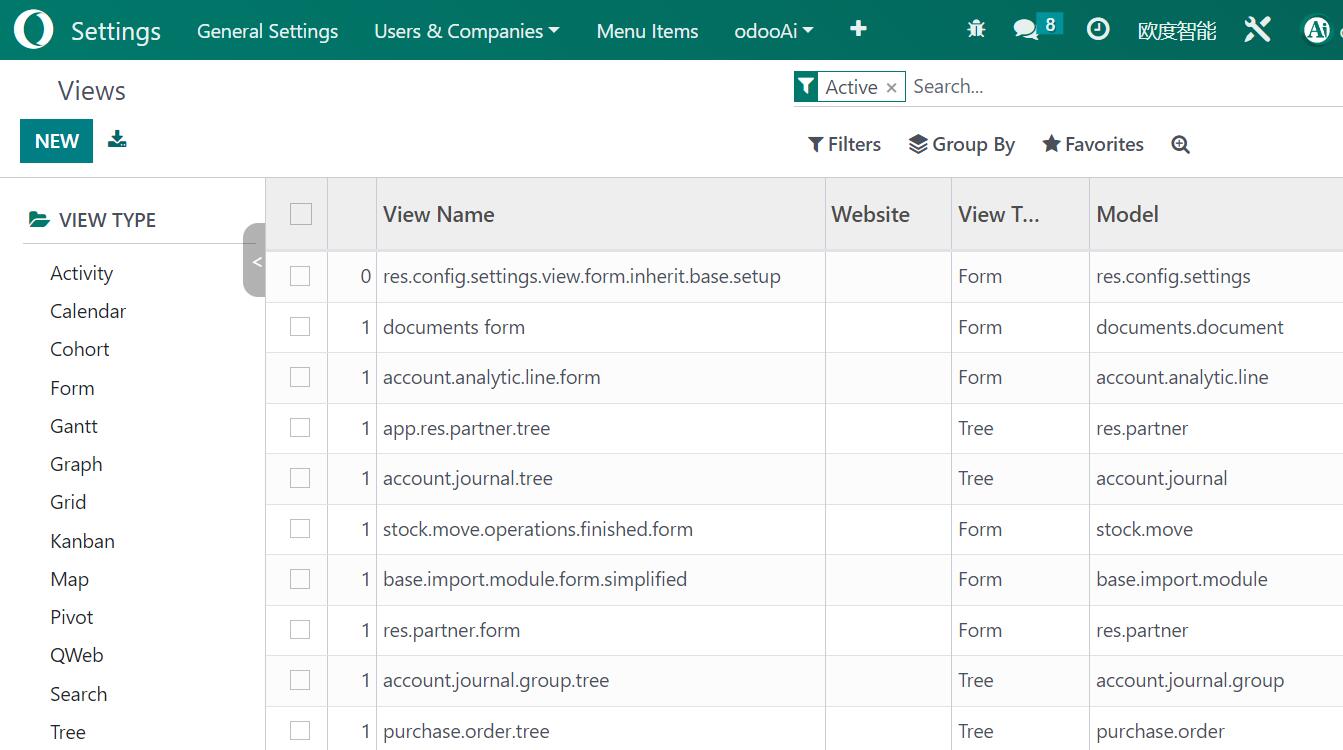Open the debug bug icon menu
This screenshot has width=1343, height=750.
coord(977,30)
